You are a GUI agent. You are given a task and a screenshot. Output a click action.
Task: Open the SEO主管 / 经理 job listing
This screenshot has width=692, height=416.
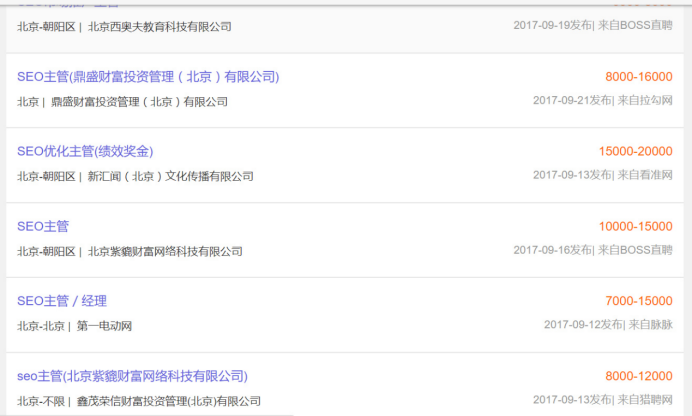(x=62, y=301)
